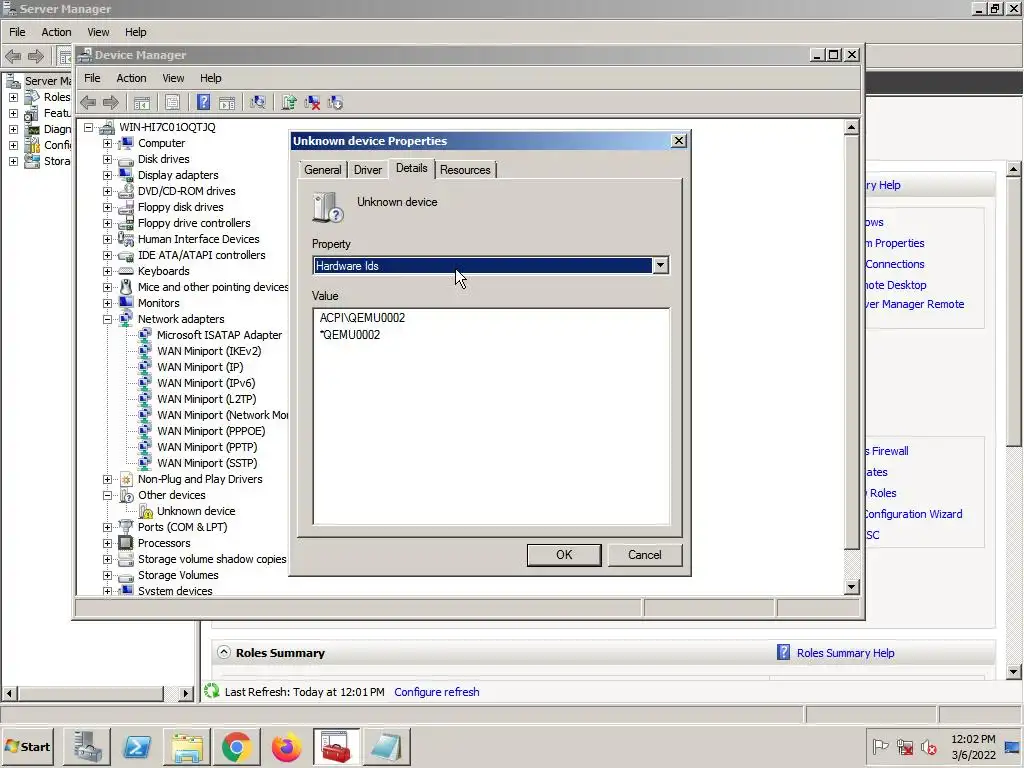Click the Start button
This screenshot has width=1024, height=768.
28,746
